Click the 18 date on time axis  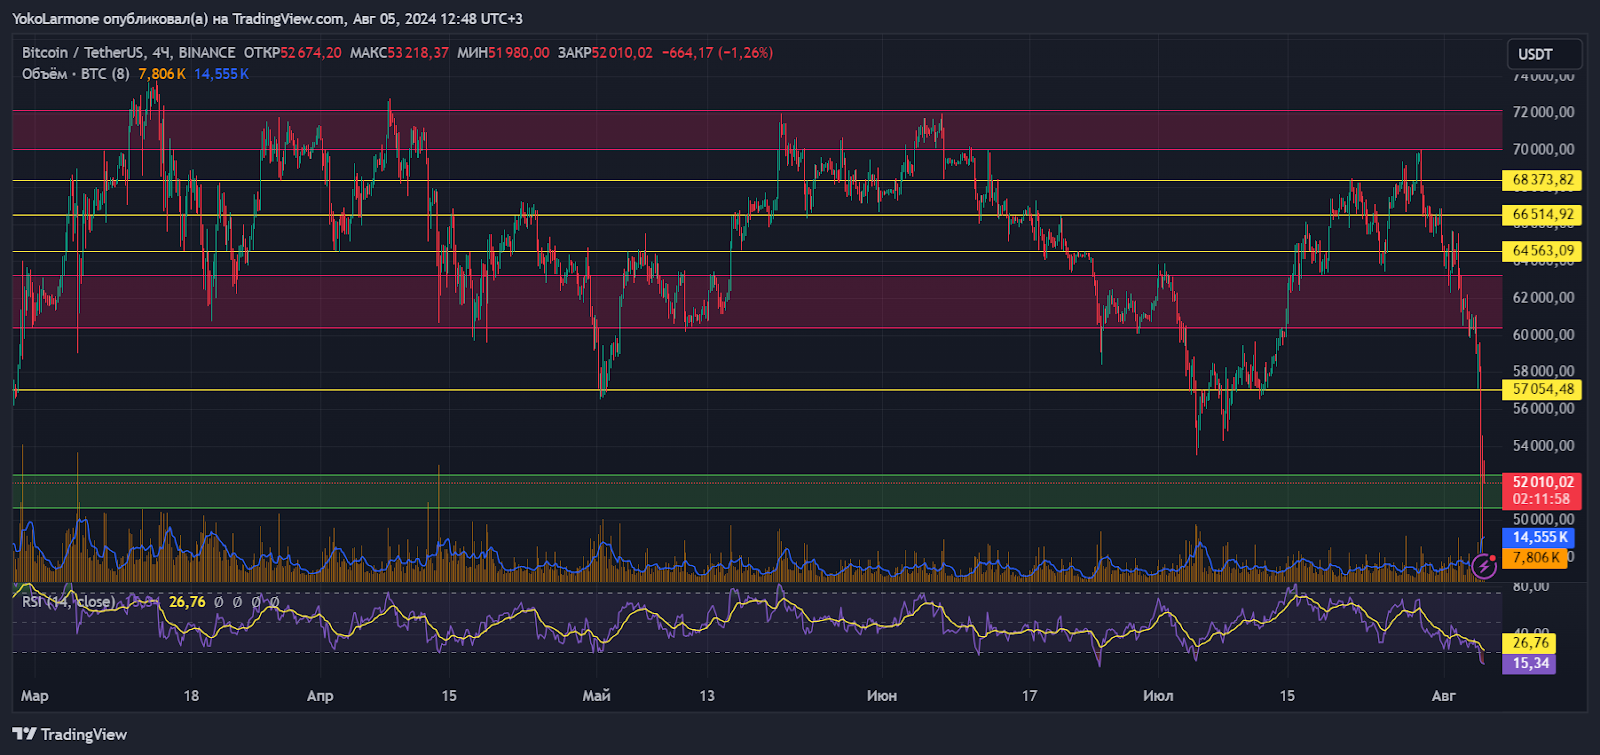(x=191, y=696)
